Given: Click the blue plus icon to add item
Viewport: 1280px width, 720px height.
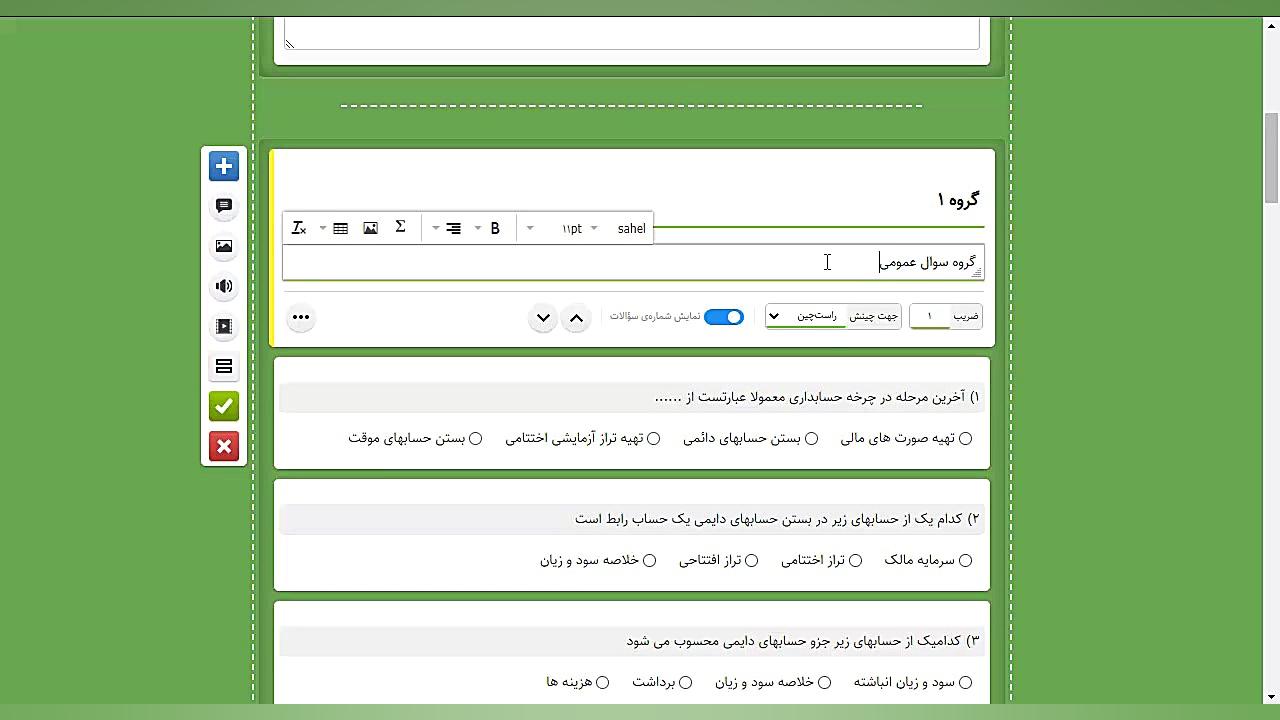Looking at the screenshot, I should pos(223,166).
